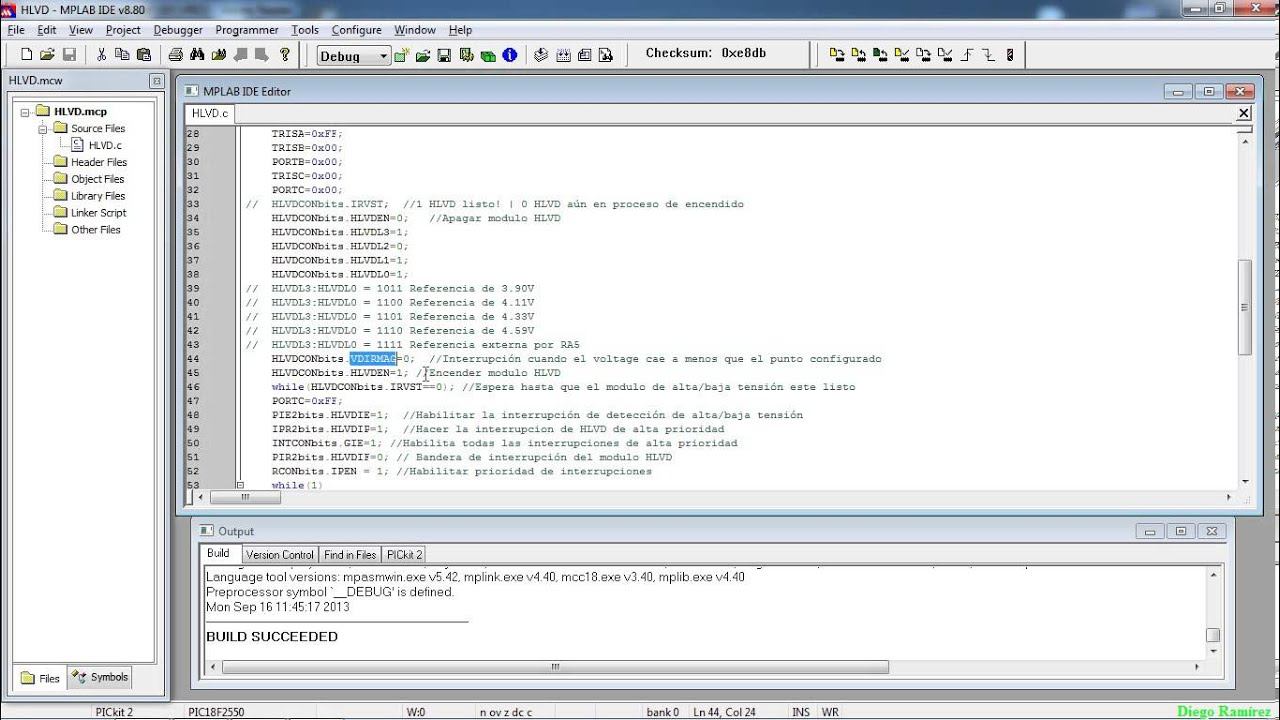1280x720 pixels.
Task: Click the PICkit Program target device icon
Action: (x=837, y=55)
